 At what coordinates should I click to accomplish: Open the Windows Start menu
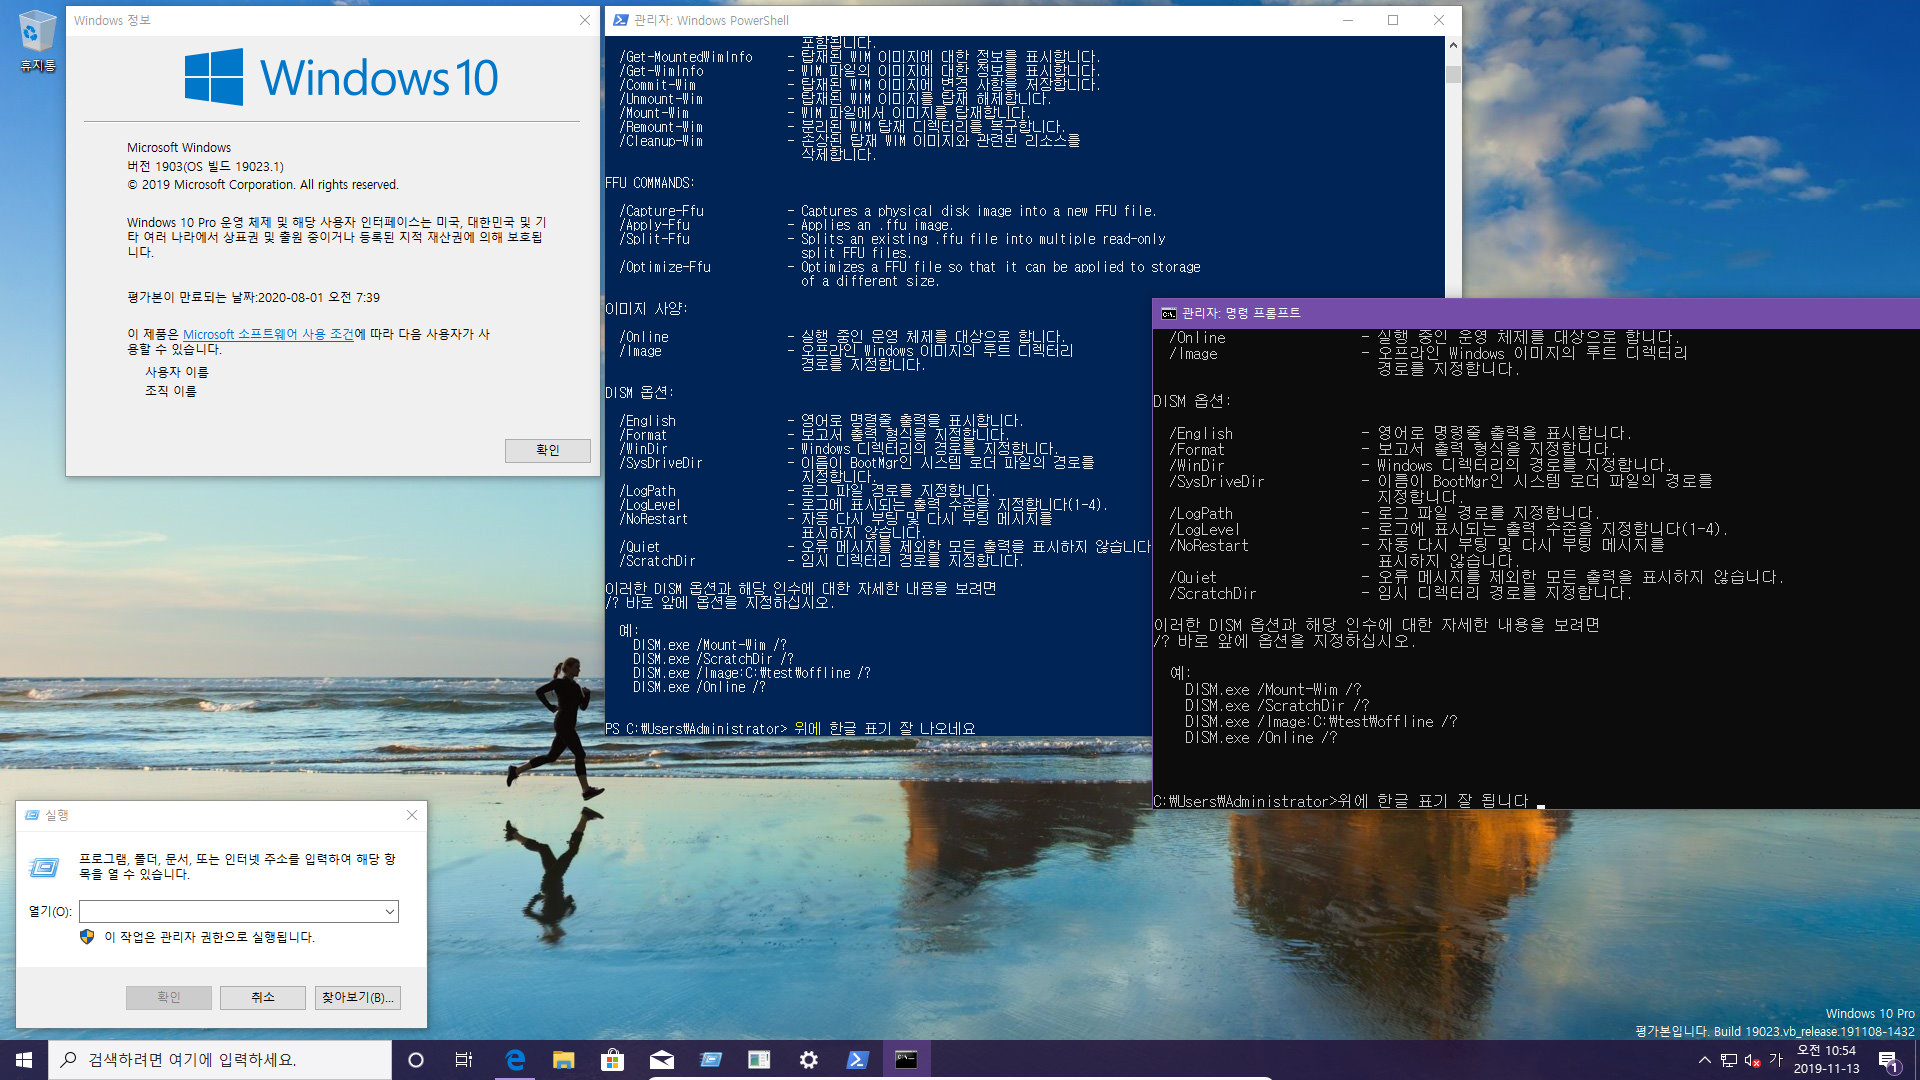tap(24, 1060)
